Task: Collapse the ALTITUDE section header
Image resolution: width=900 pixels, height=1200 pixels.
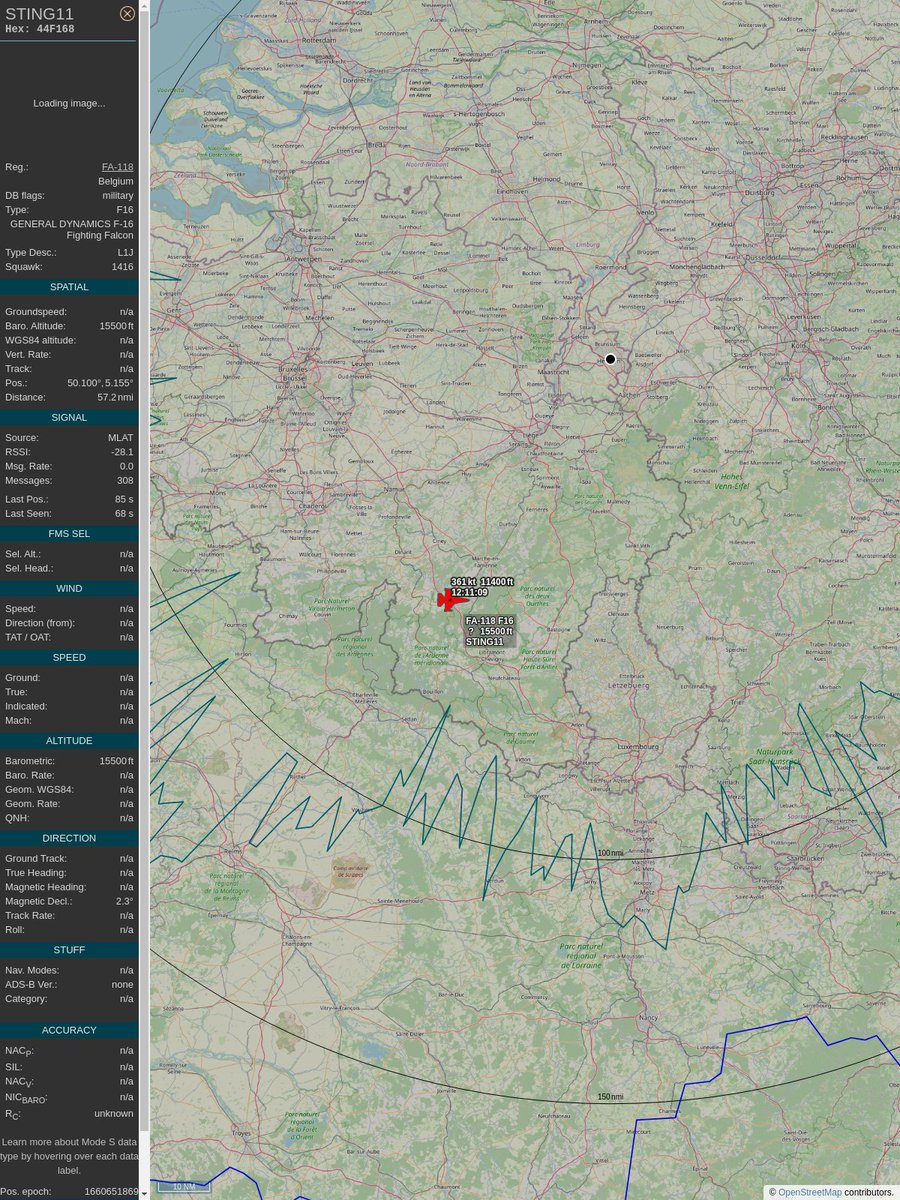Action: click(68, 740)
